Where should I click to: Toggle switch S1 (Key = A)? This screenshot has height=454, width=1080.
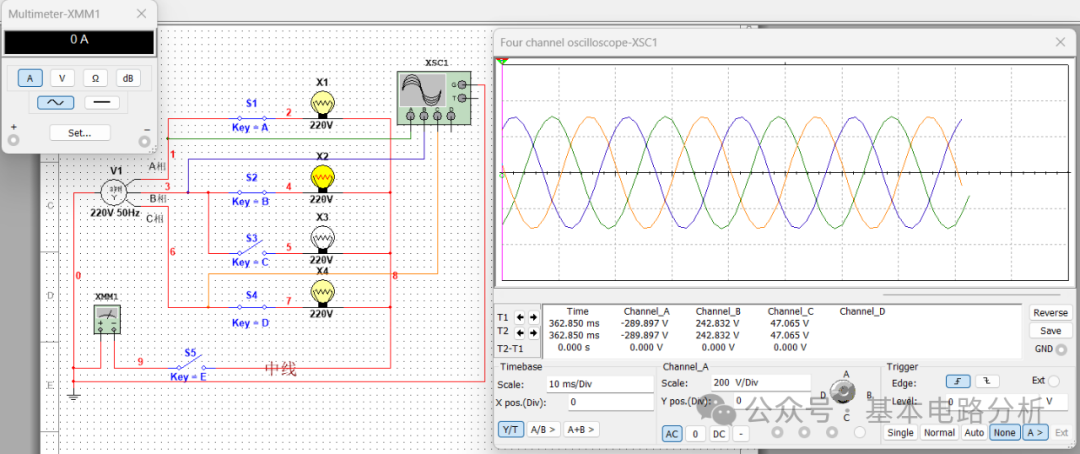[x=251, y=118]
